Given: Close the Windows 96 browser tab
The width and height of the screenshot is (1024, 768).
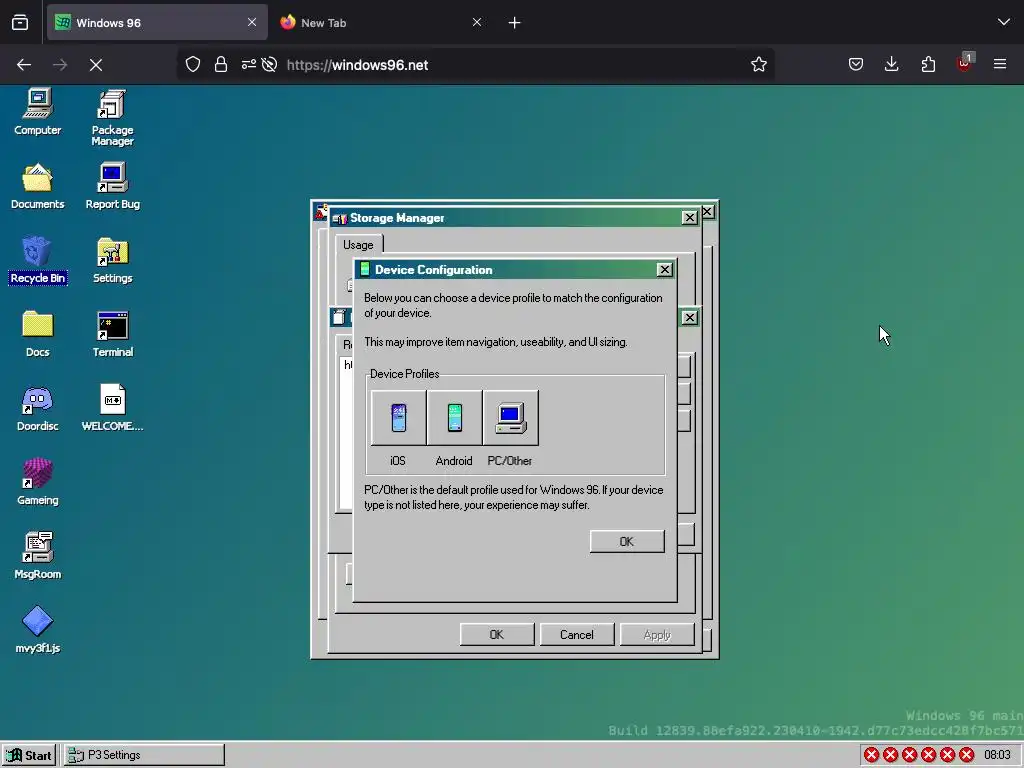Looking at the screenshot, I should coord(252,22).
